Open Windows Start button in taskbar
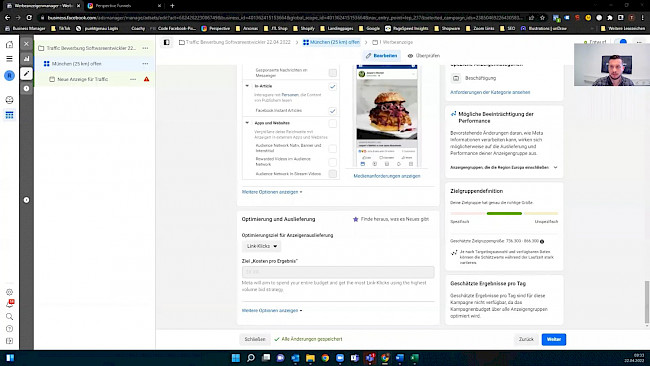 point(235,358)
